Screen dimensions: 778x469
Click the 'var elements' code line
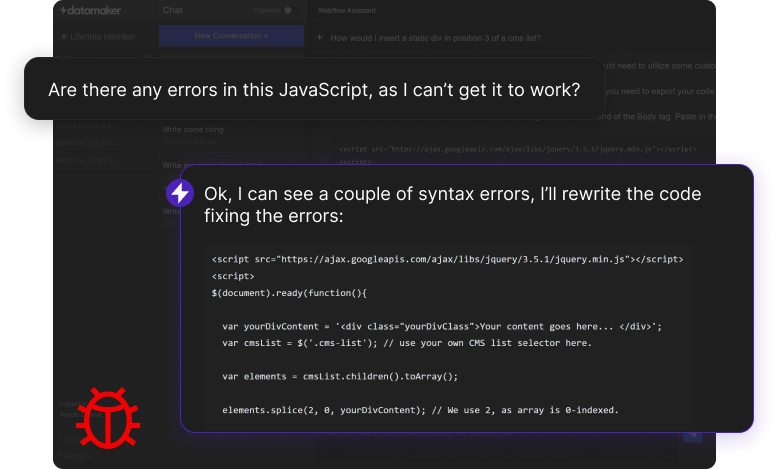pos(340,376)
